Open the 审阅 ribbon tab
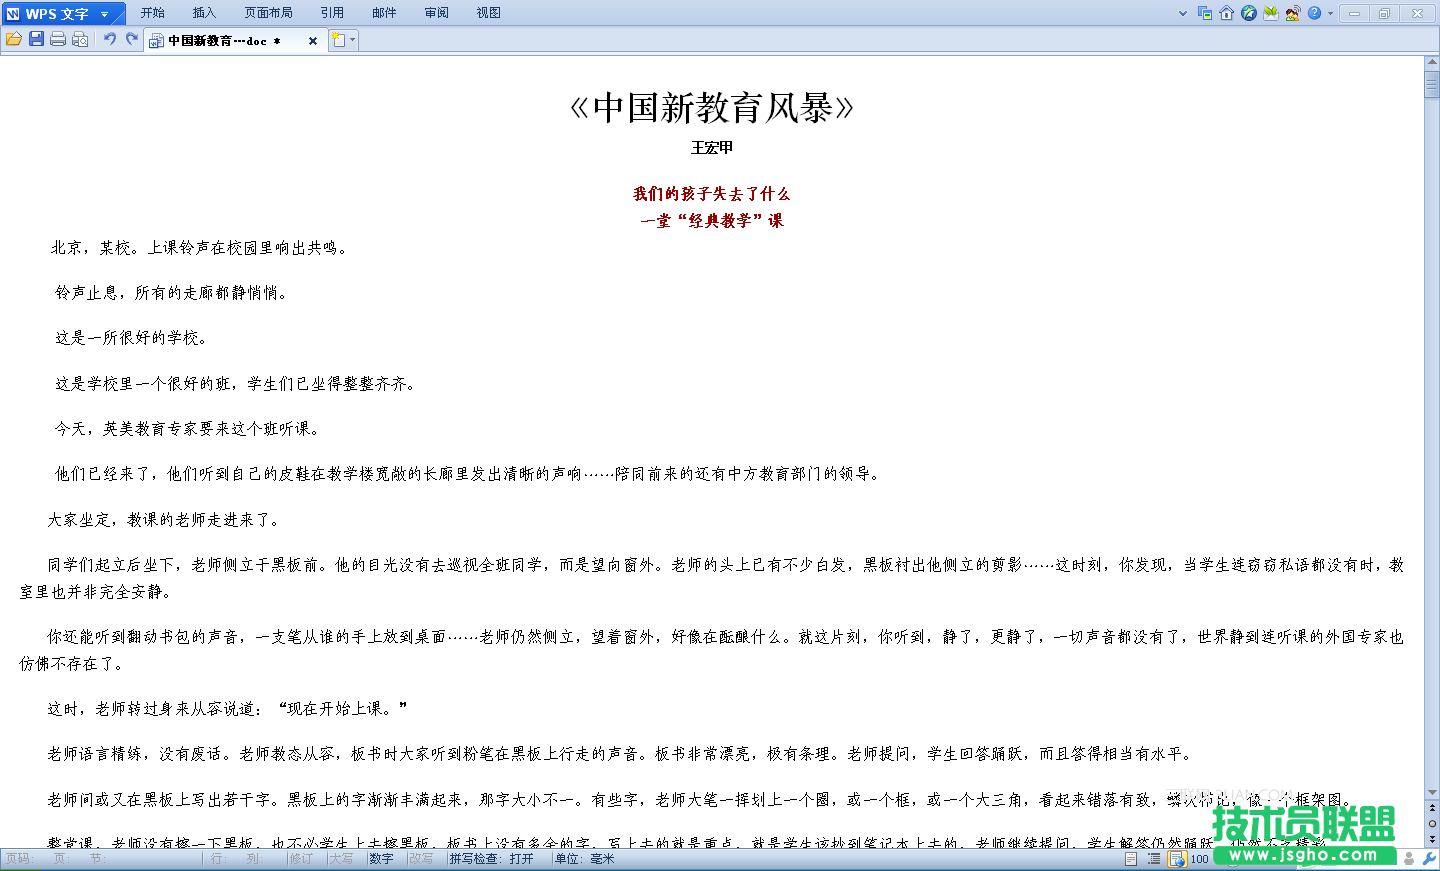 click(x=436, y=12)
